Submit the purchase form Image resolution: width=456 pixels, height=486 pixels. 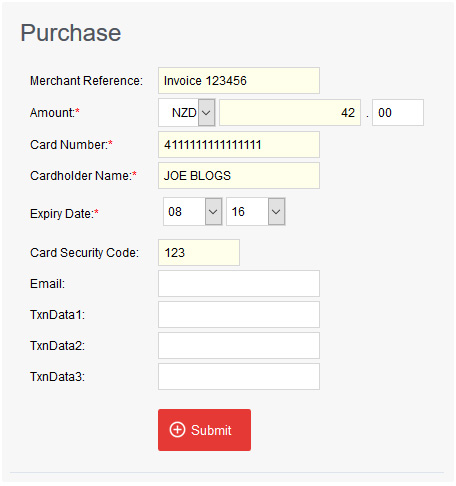(204, 430)
